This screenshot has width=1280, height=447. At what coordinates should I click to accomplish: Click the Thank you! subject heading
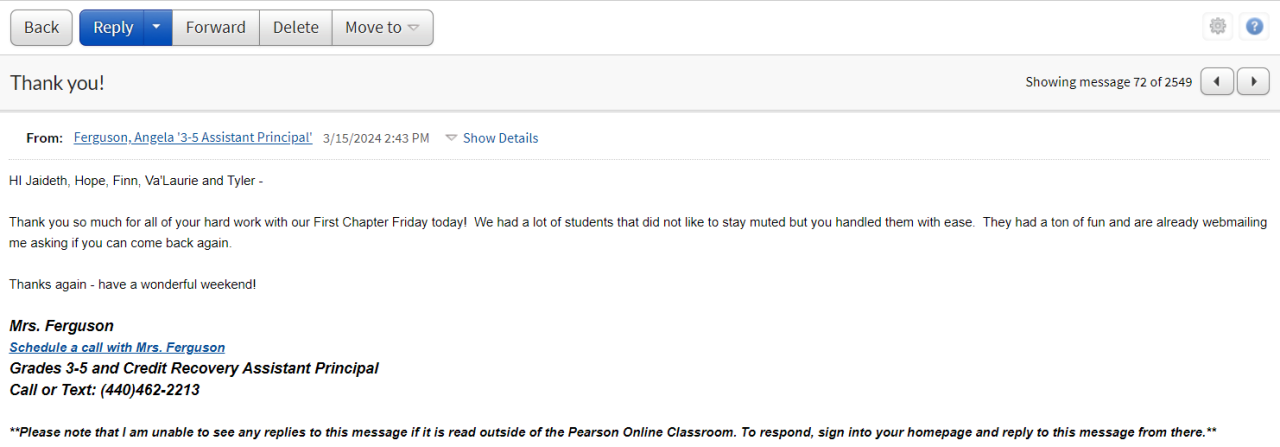click(x=57, y=83)
